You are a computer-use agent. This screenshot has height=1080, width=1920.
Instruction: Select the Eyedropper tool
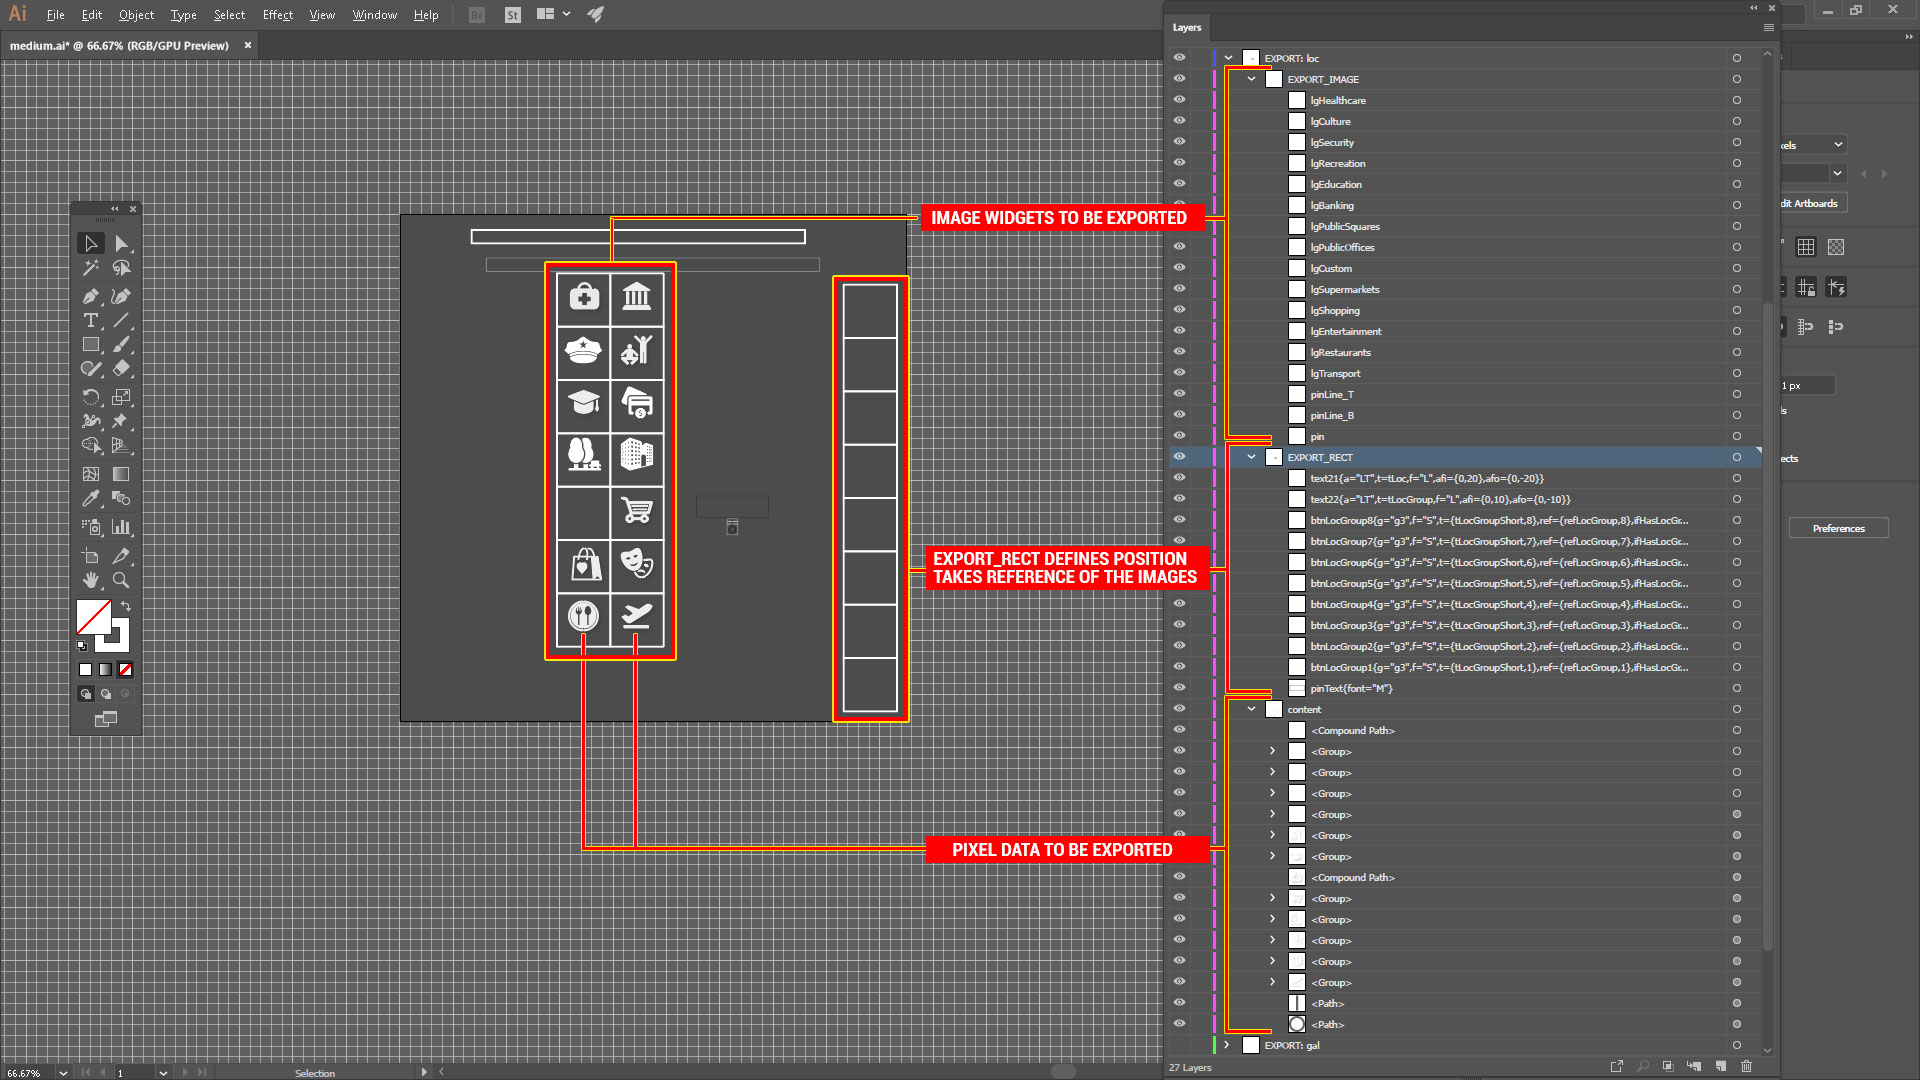[91, 498]
